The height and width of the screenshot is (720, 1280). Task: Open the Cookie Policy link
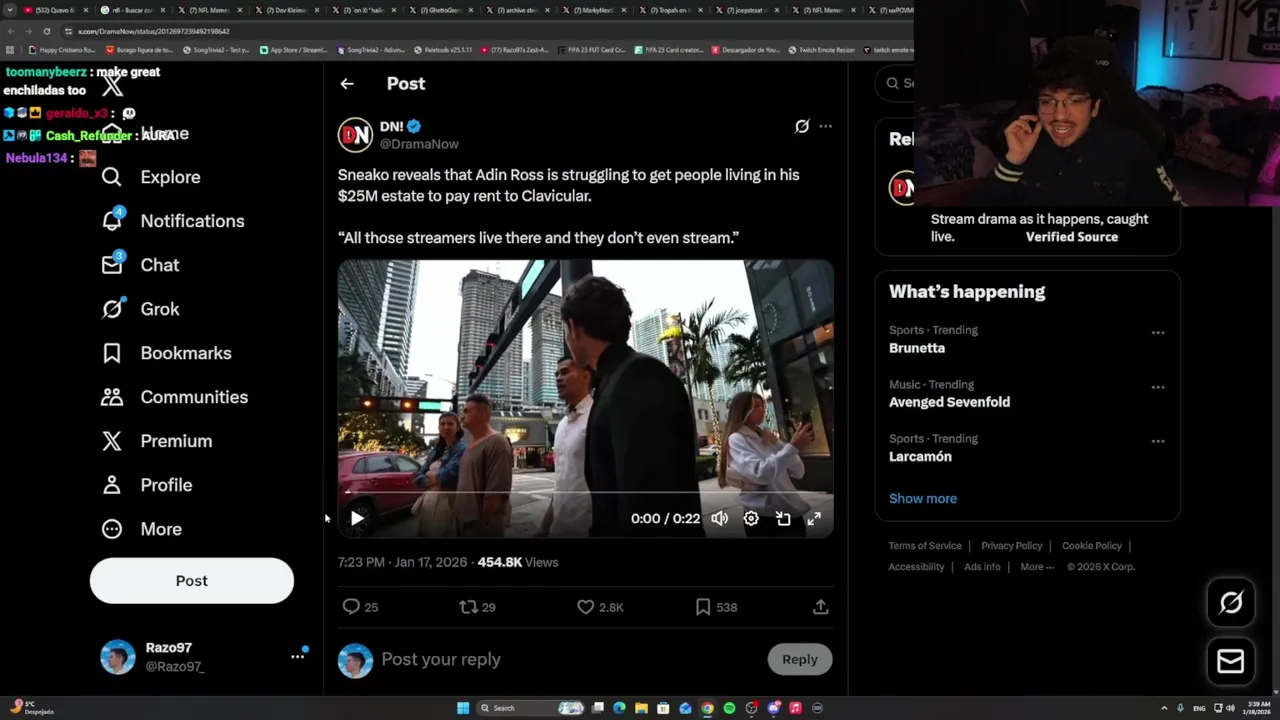pyautogui.click(x=1092, y=546)
